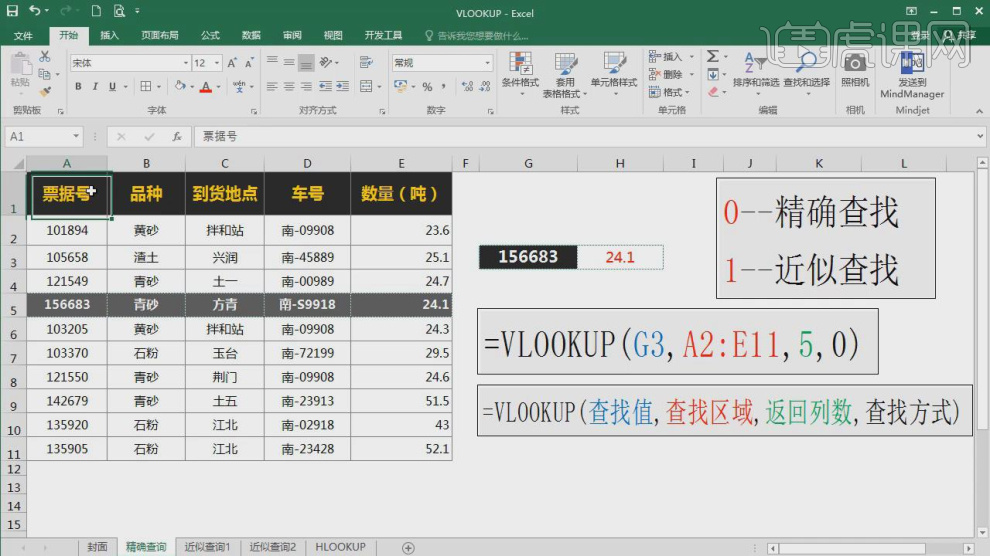Select cell G3 containing 156683

point(528,257)
